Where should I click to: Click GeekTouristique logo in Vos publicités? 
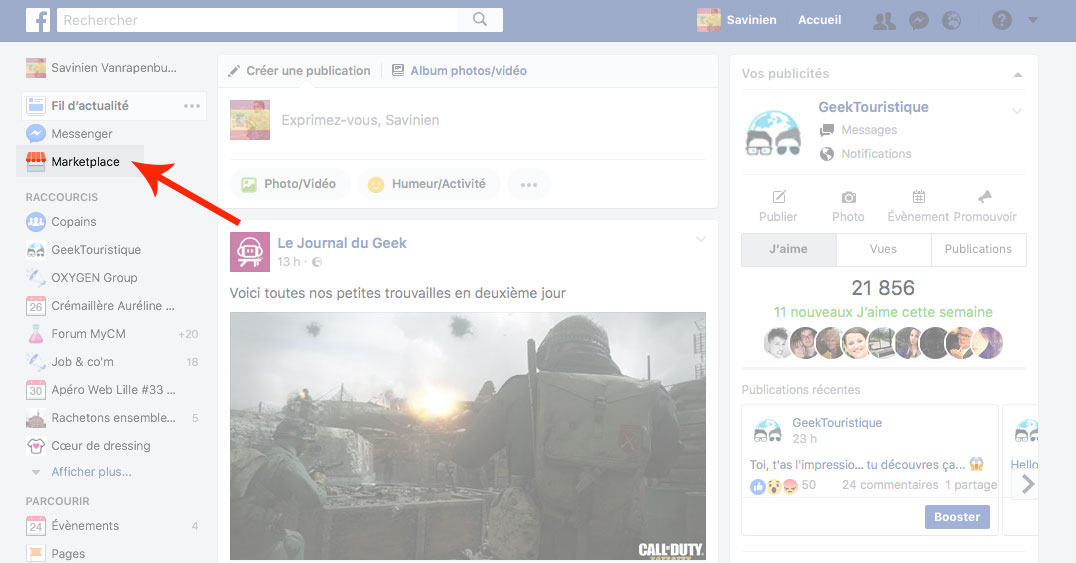773,133
